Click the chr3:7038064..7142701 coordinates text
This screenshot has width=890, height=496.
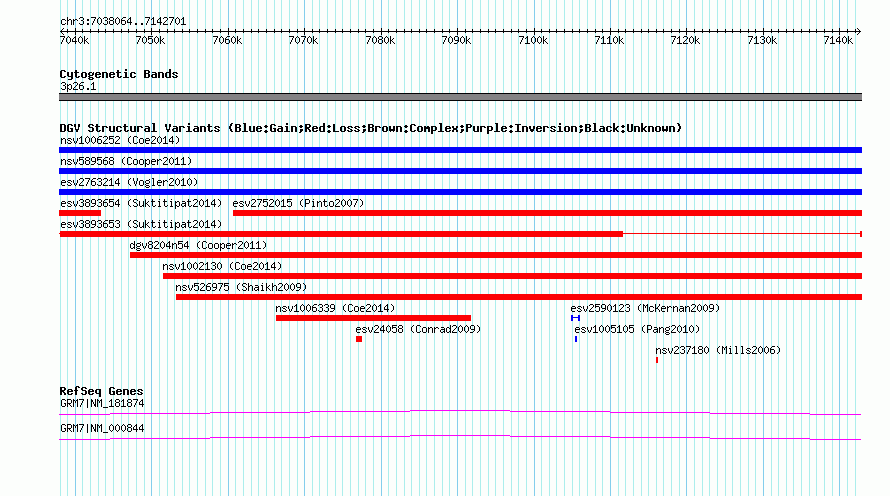(x=123, y=22)
